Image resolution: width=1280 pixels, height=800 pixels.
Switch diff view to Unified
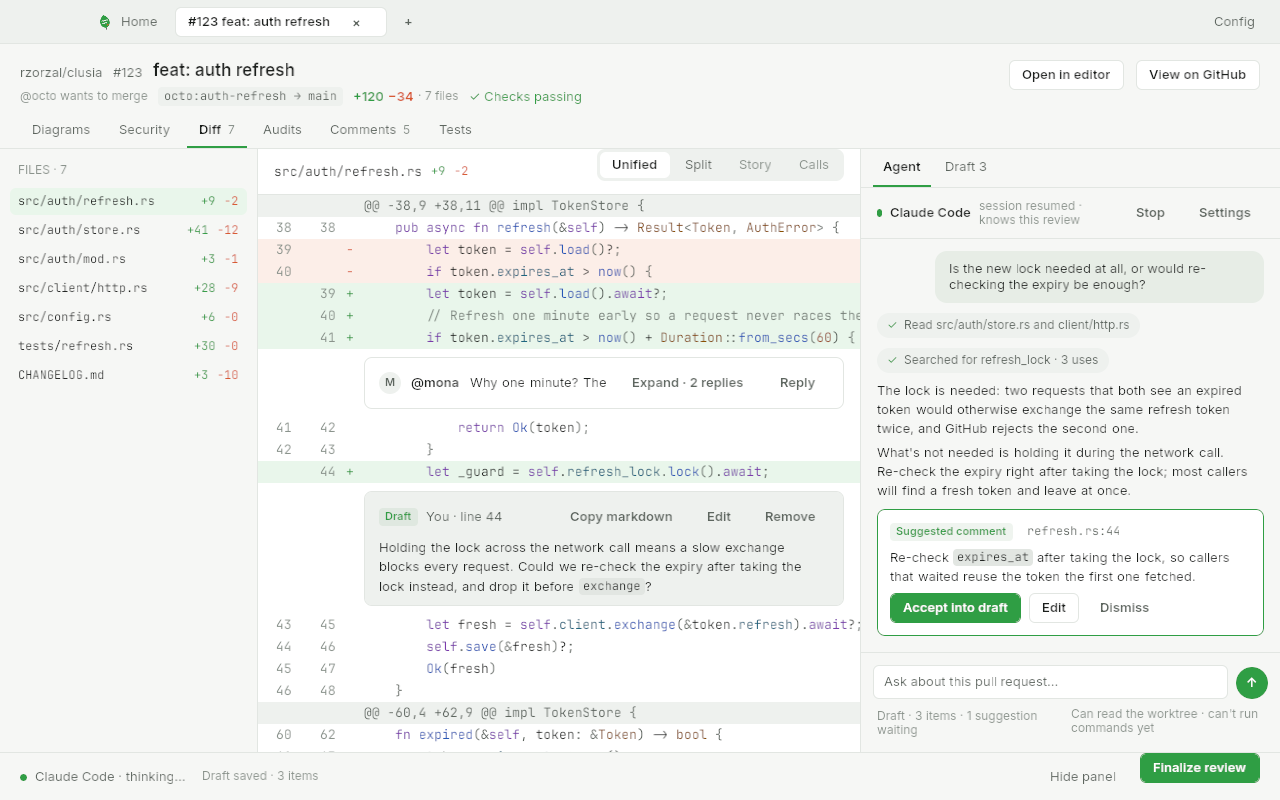pos(634,165)
